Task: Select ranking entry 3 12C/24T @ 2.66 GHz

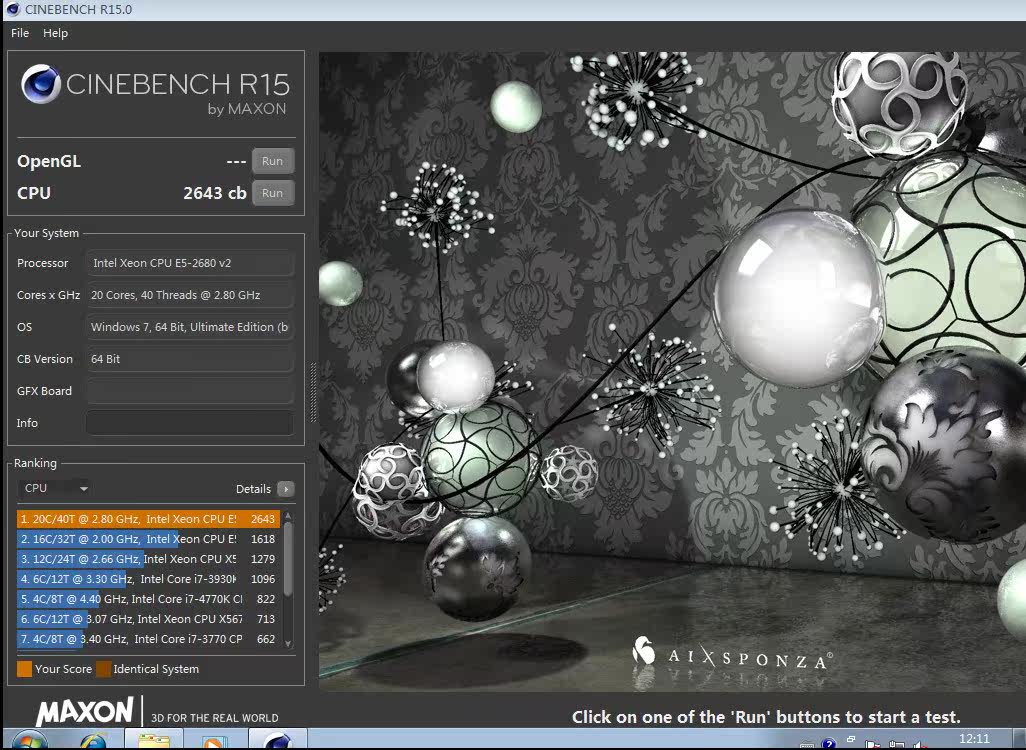Action: pos(149,559)
